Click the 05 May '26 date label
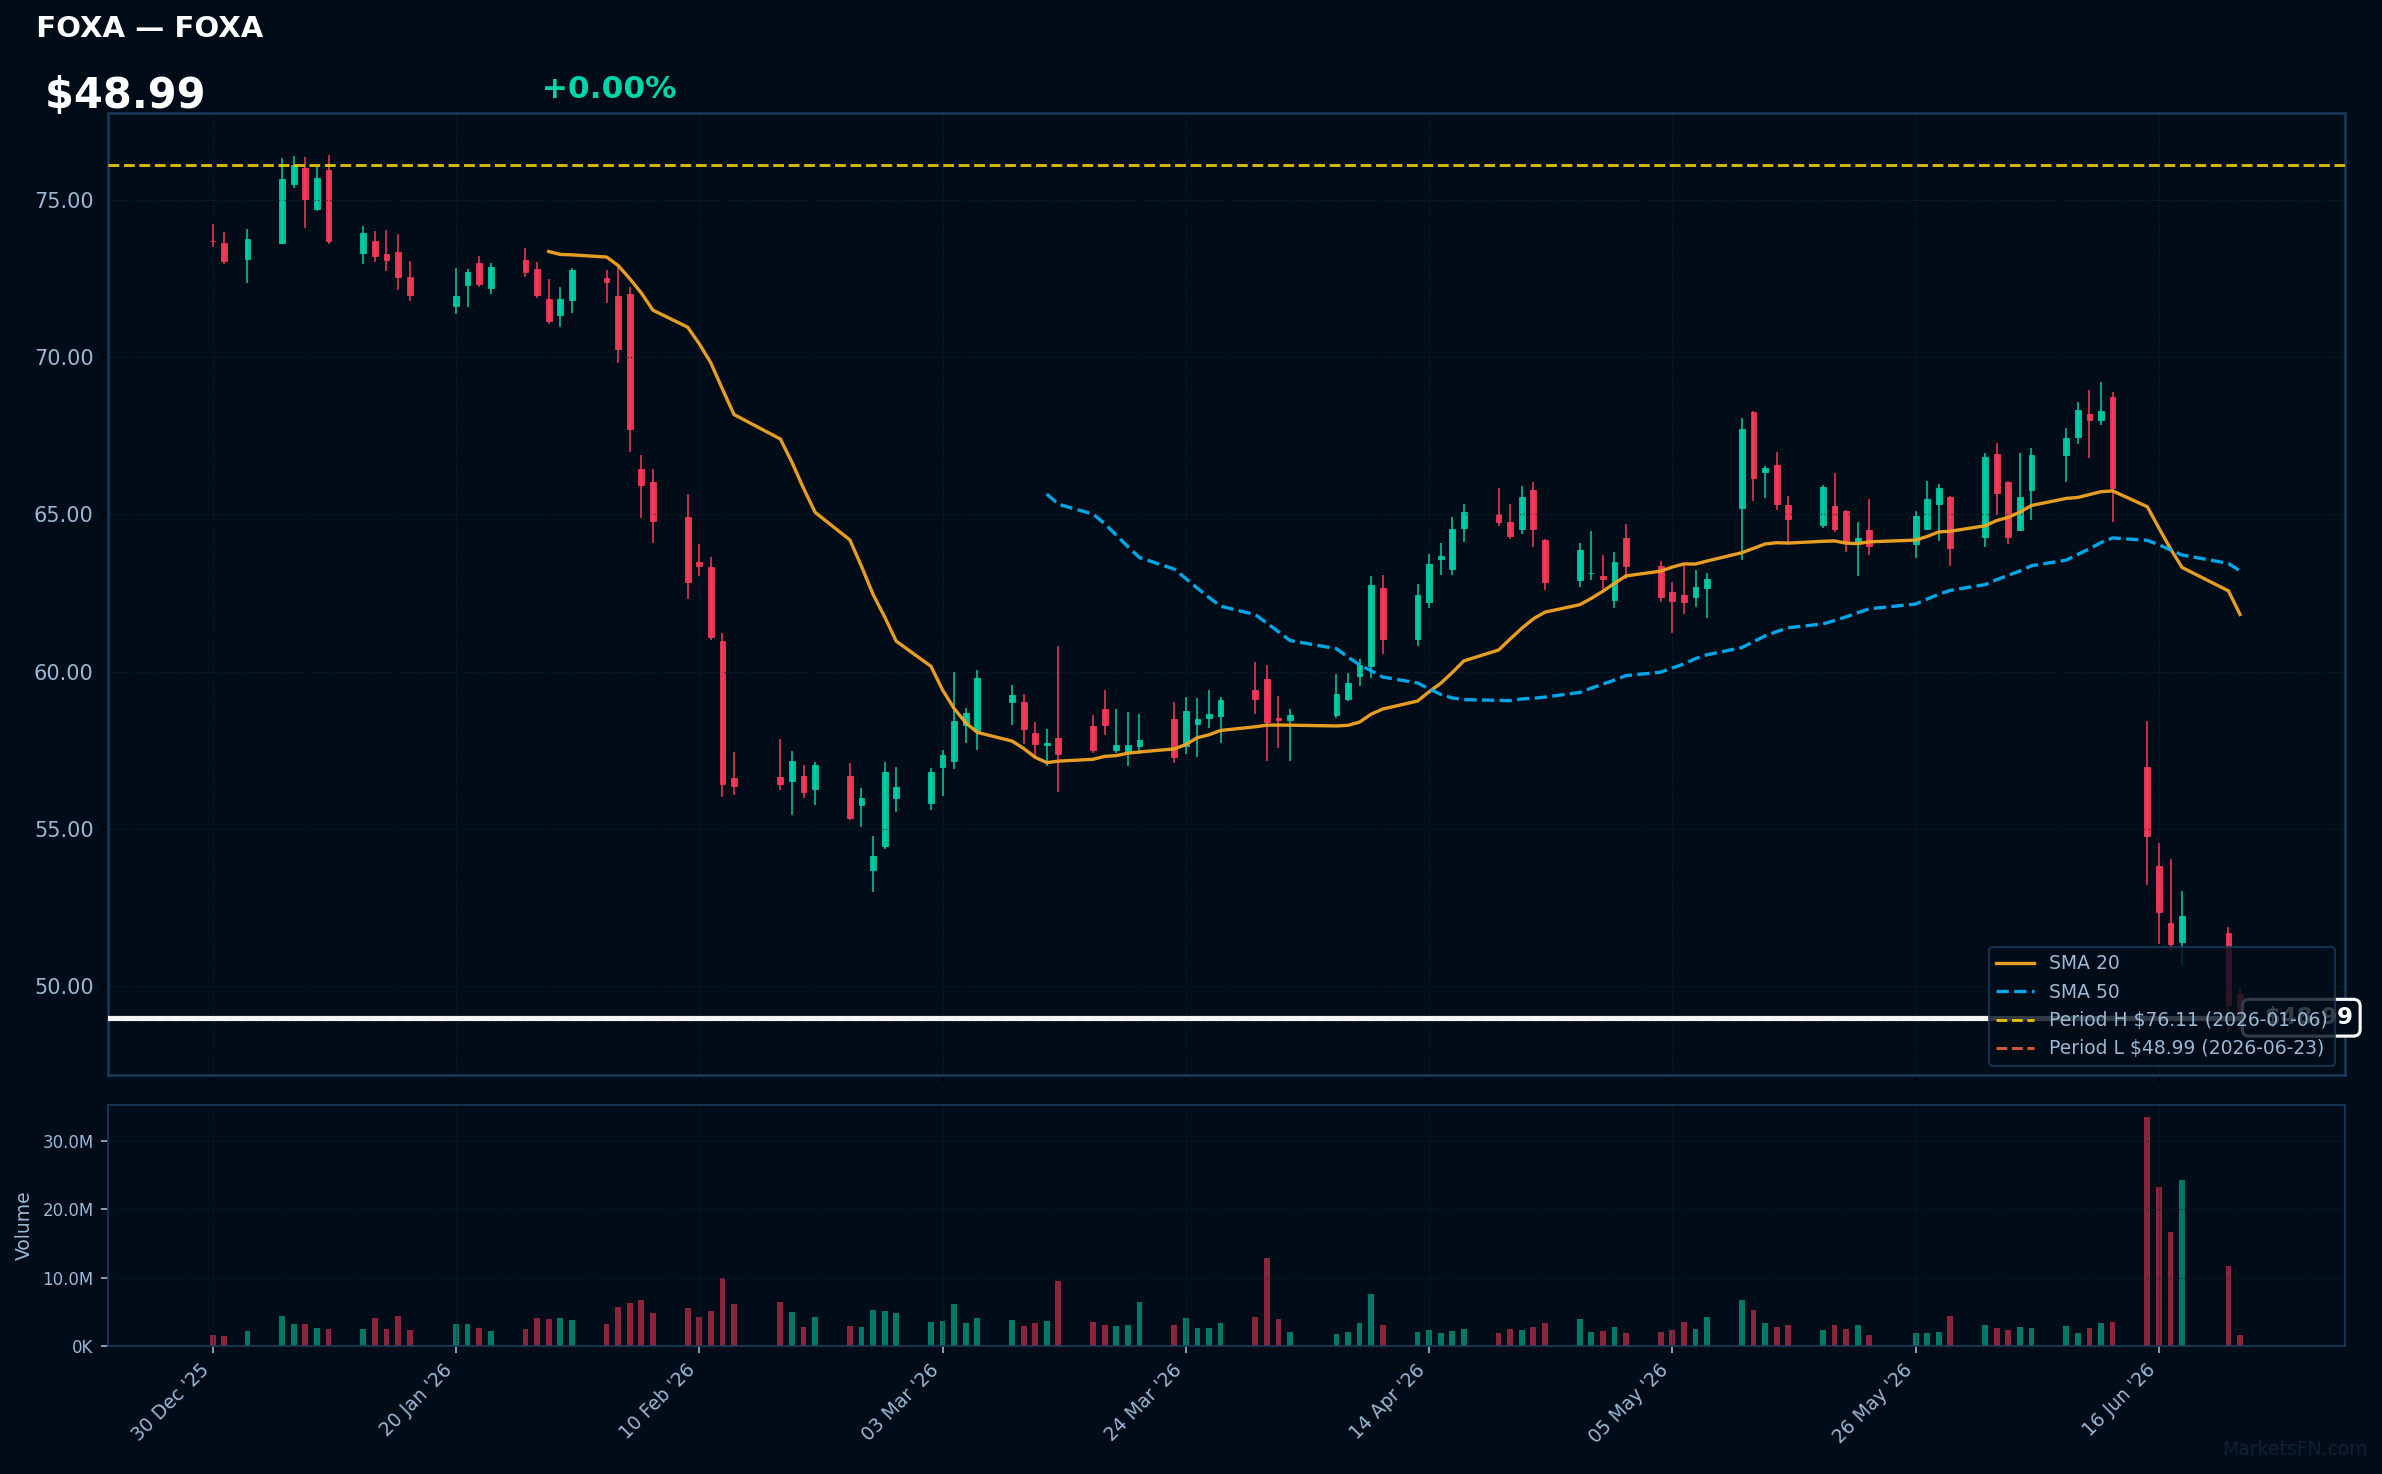Screen dimensions: 2382x1474 1629,1402
